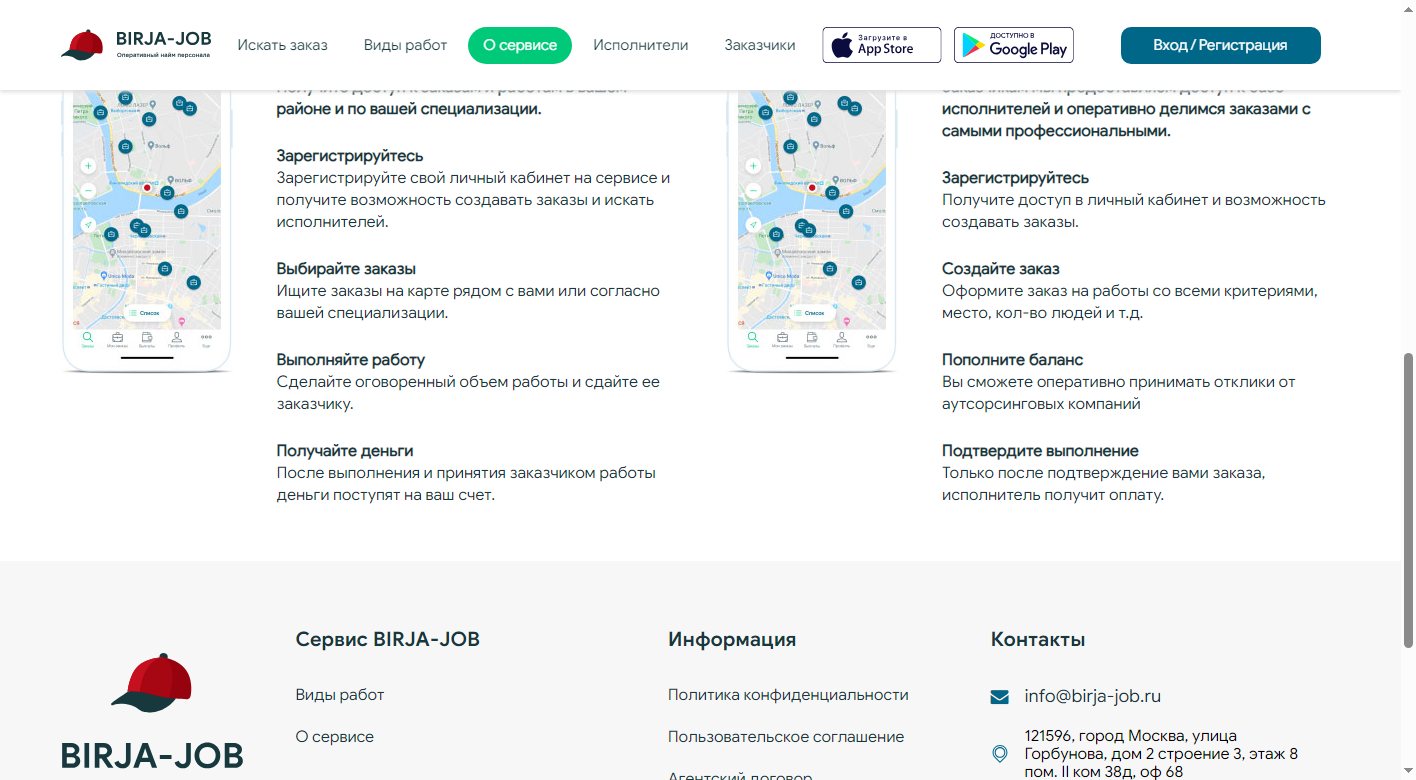Click the phone map mockup beside Выбирайте заказы

point(147,232)
